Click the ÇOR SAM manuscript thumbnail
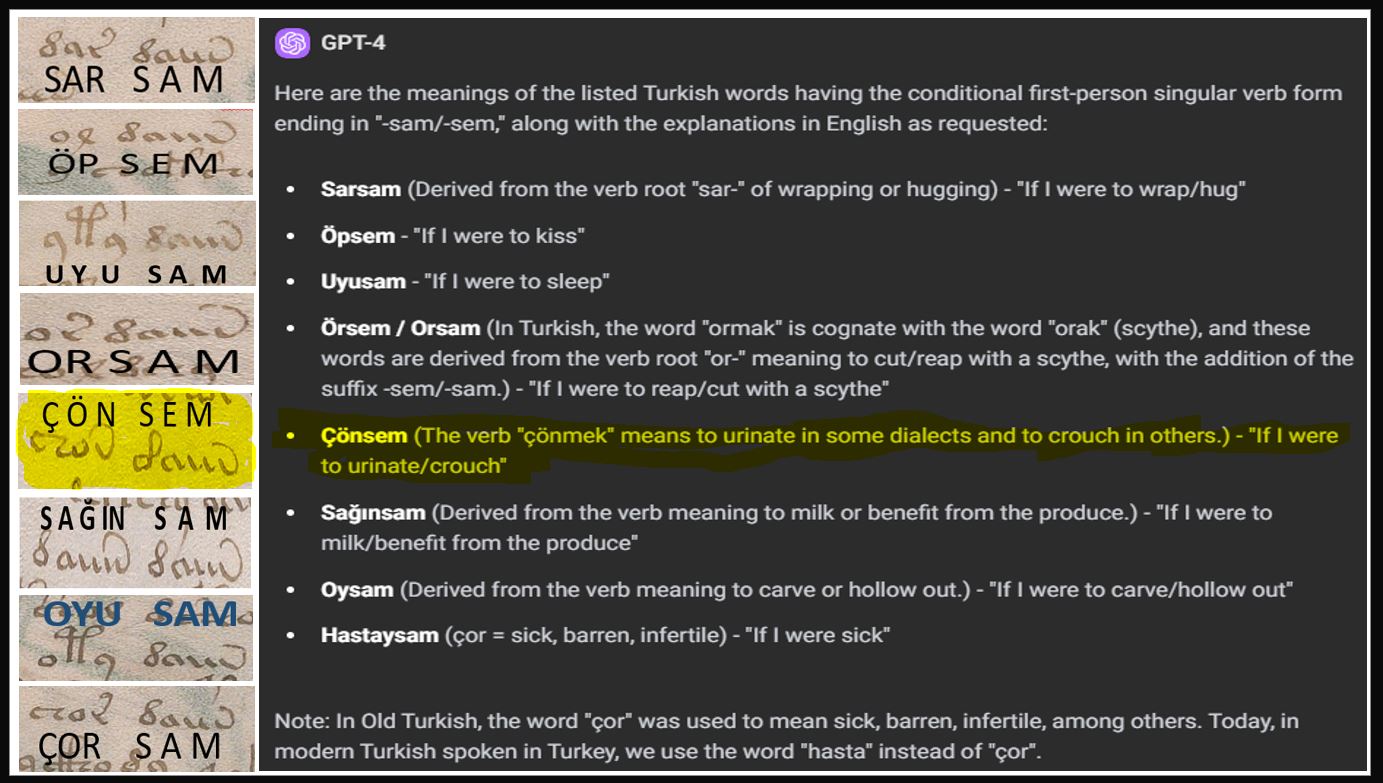 [x=137, y=728]
